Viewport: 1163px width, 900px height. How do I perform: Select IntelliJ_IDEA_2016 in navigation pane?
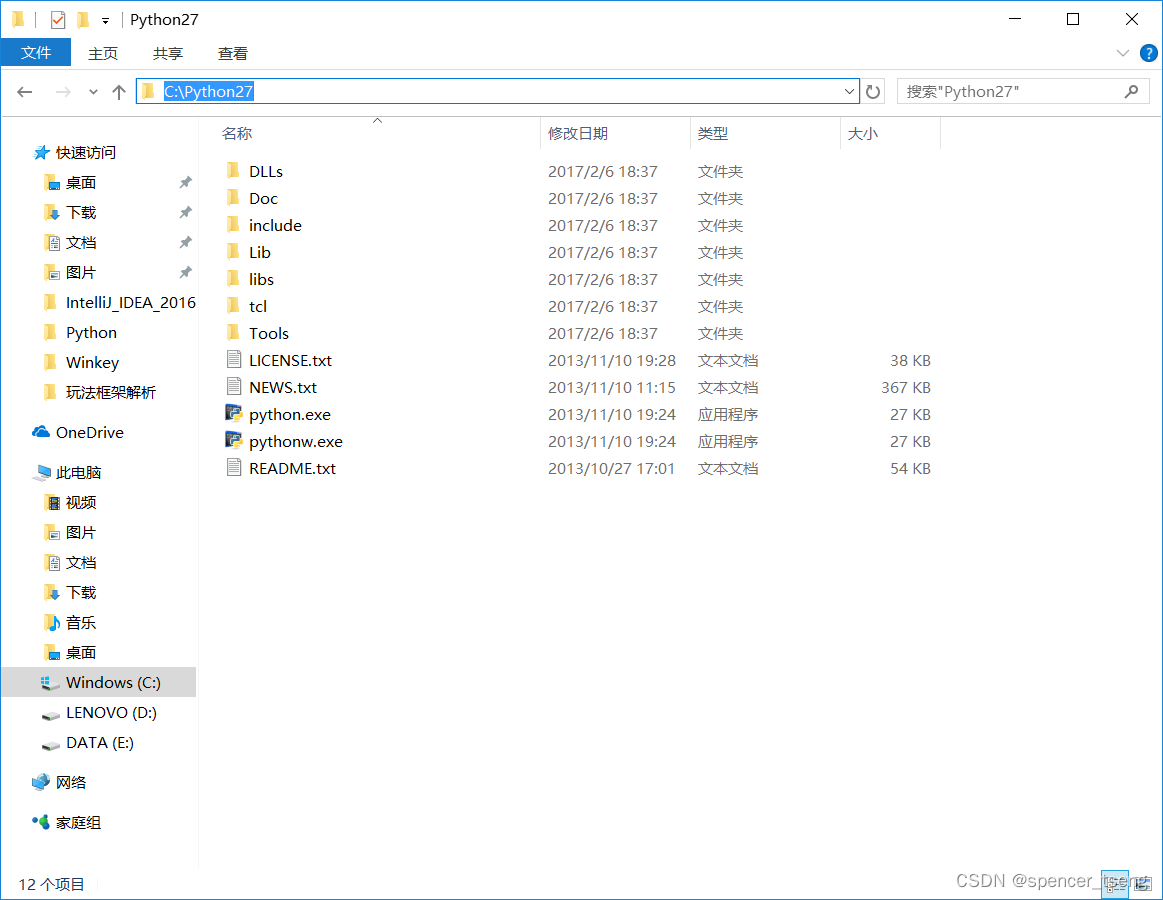click(99, 302)
